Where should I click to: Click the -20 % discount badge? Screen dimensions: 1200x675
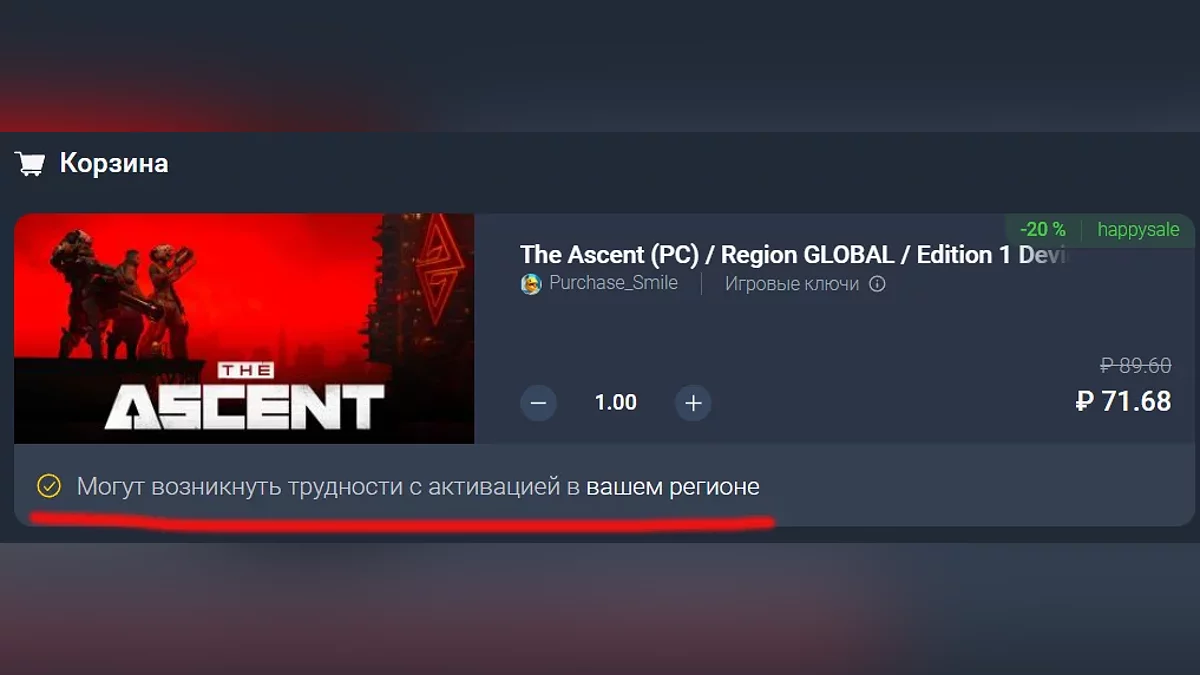coord(1043,230)
